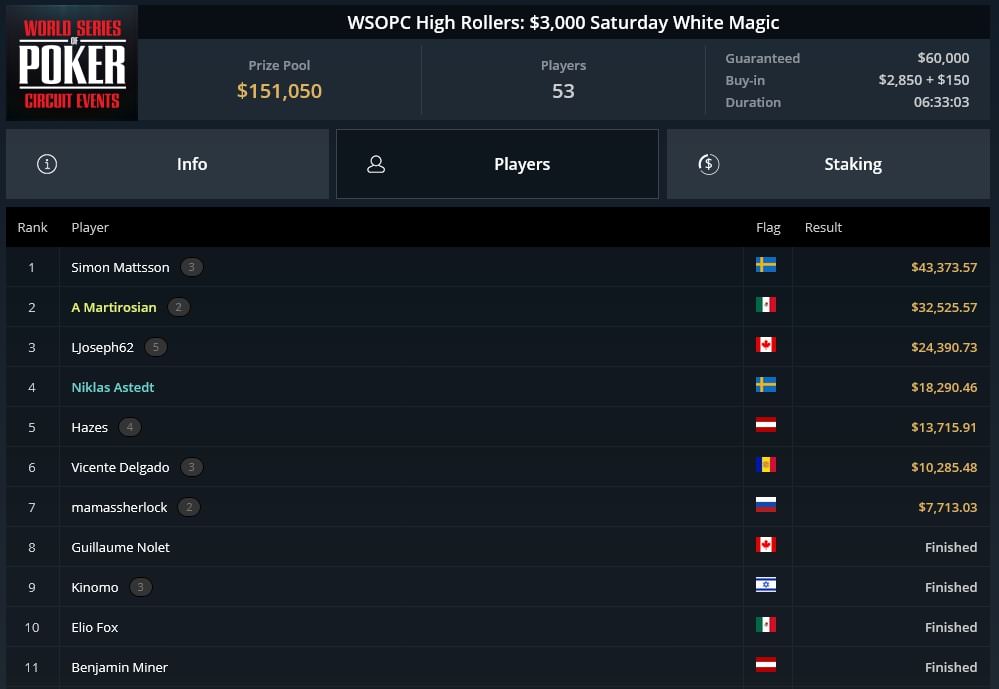
Task: Click the Rank column header
Action: [x=32, y=228]
